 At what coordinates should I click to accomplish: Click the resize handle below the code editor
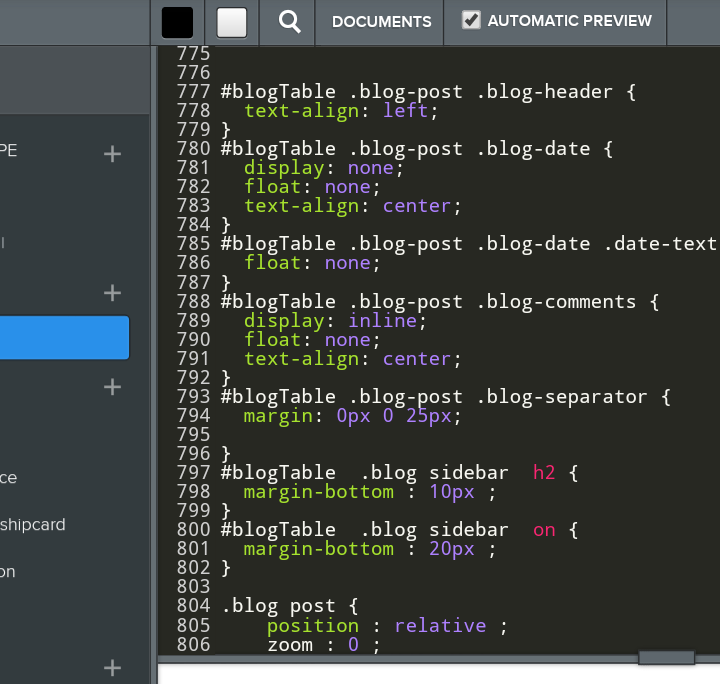pos(666,657)
